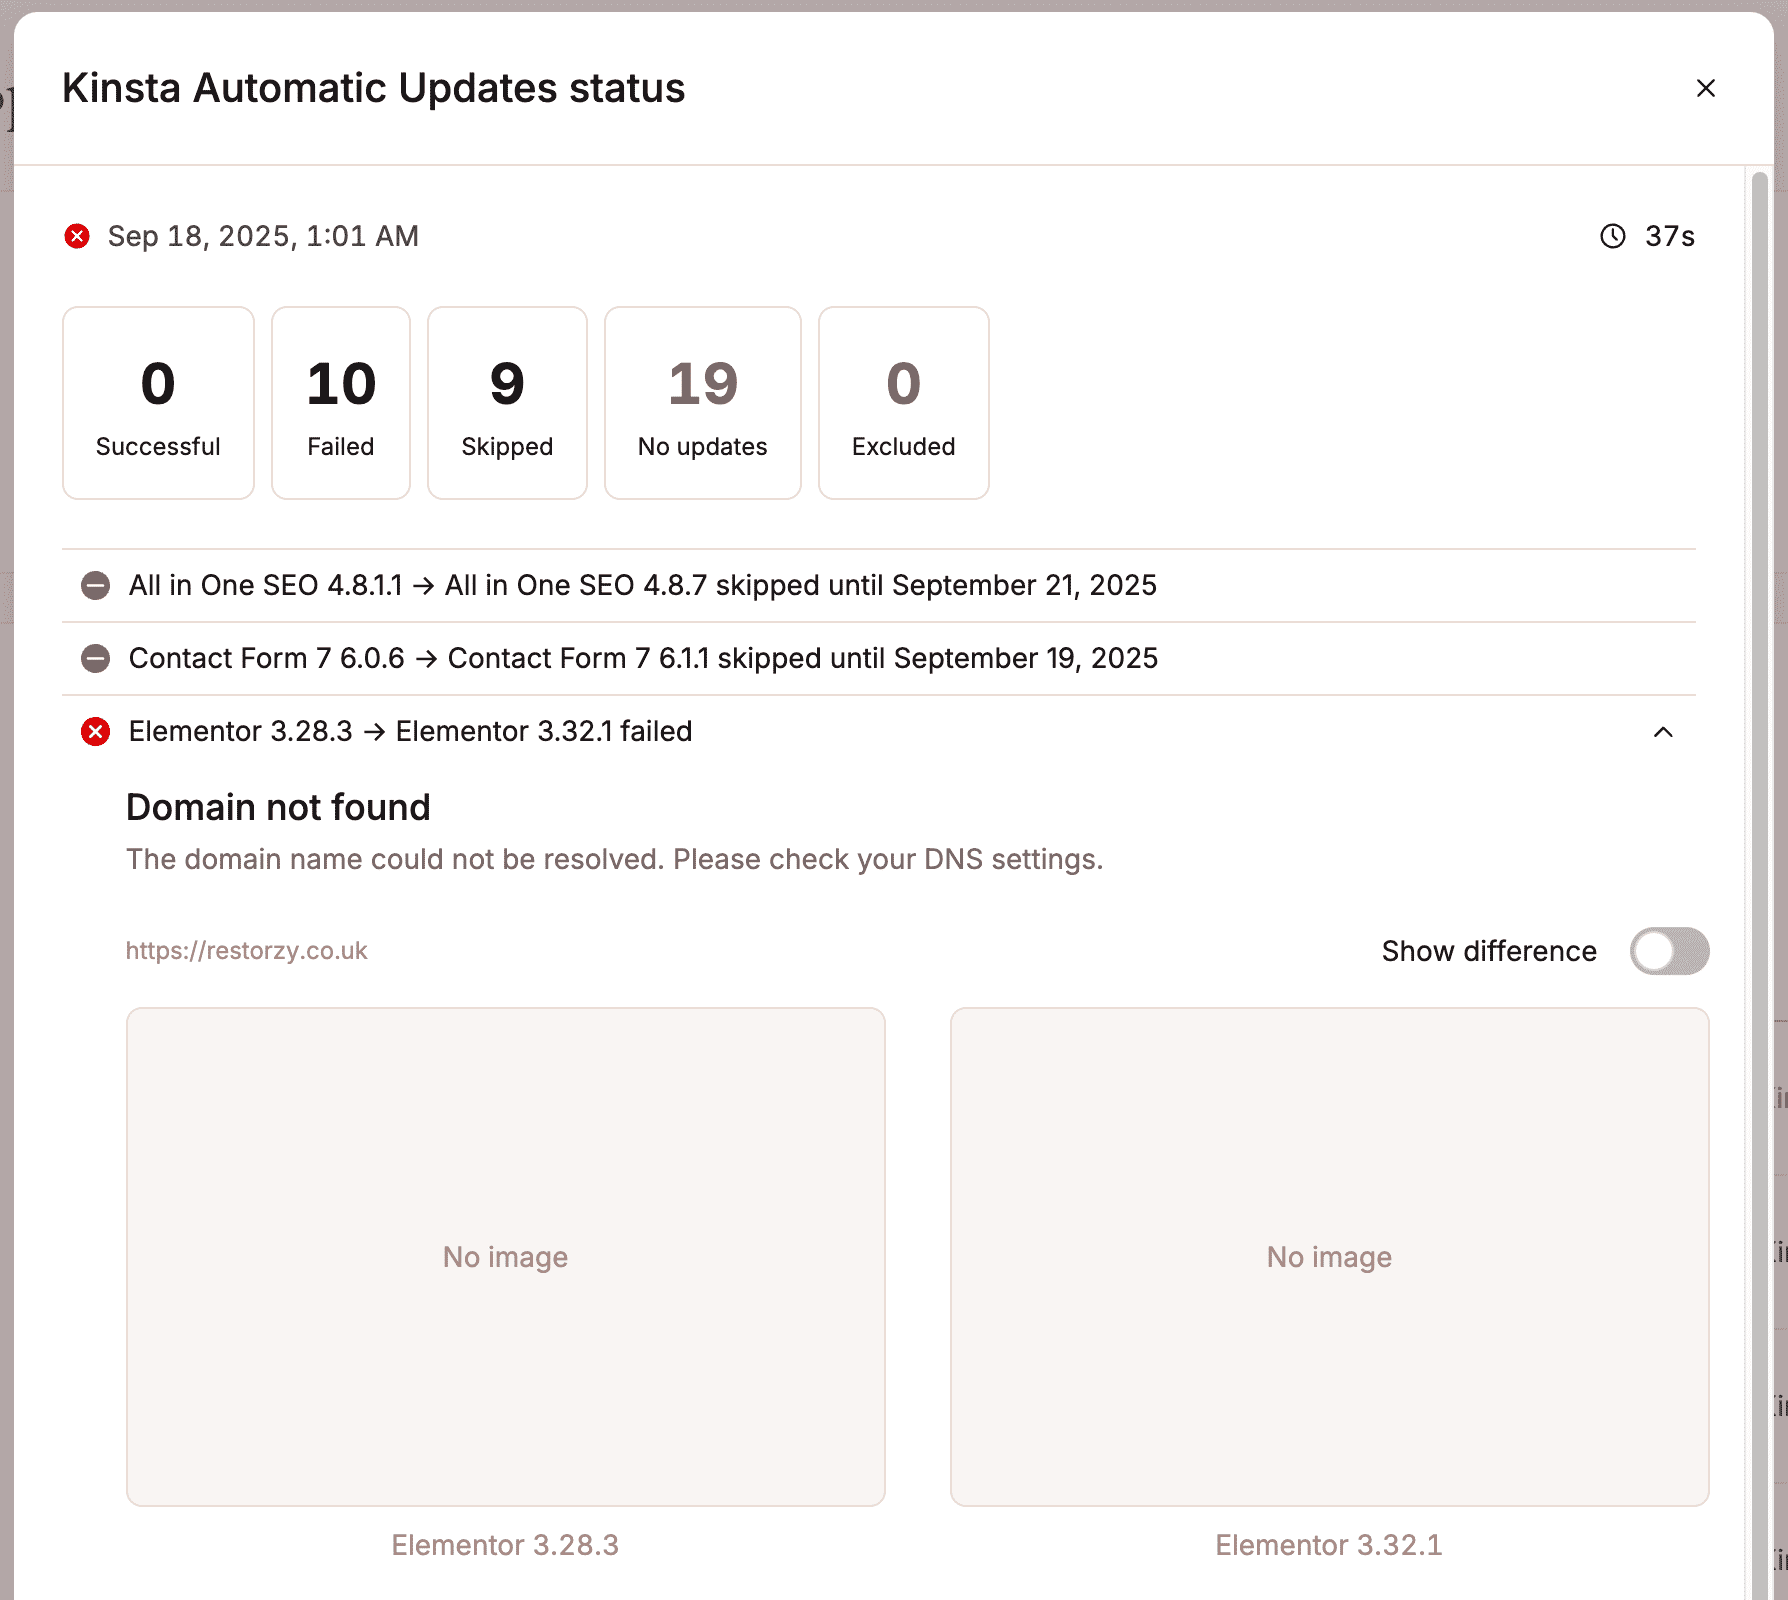Collapse the Elementor failed update details
The width and height of the screenshot is (1788, 1600).
[1665, 733]
